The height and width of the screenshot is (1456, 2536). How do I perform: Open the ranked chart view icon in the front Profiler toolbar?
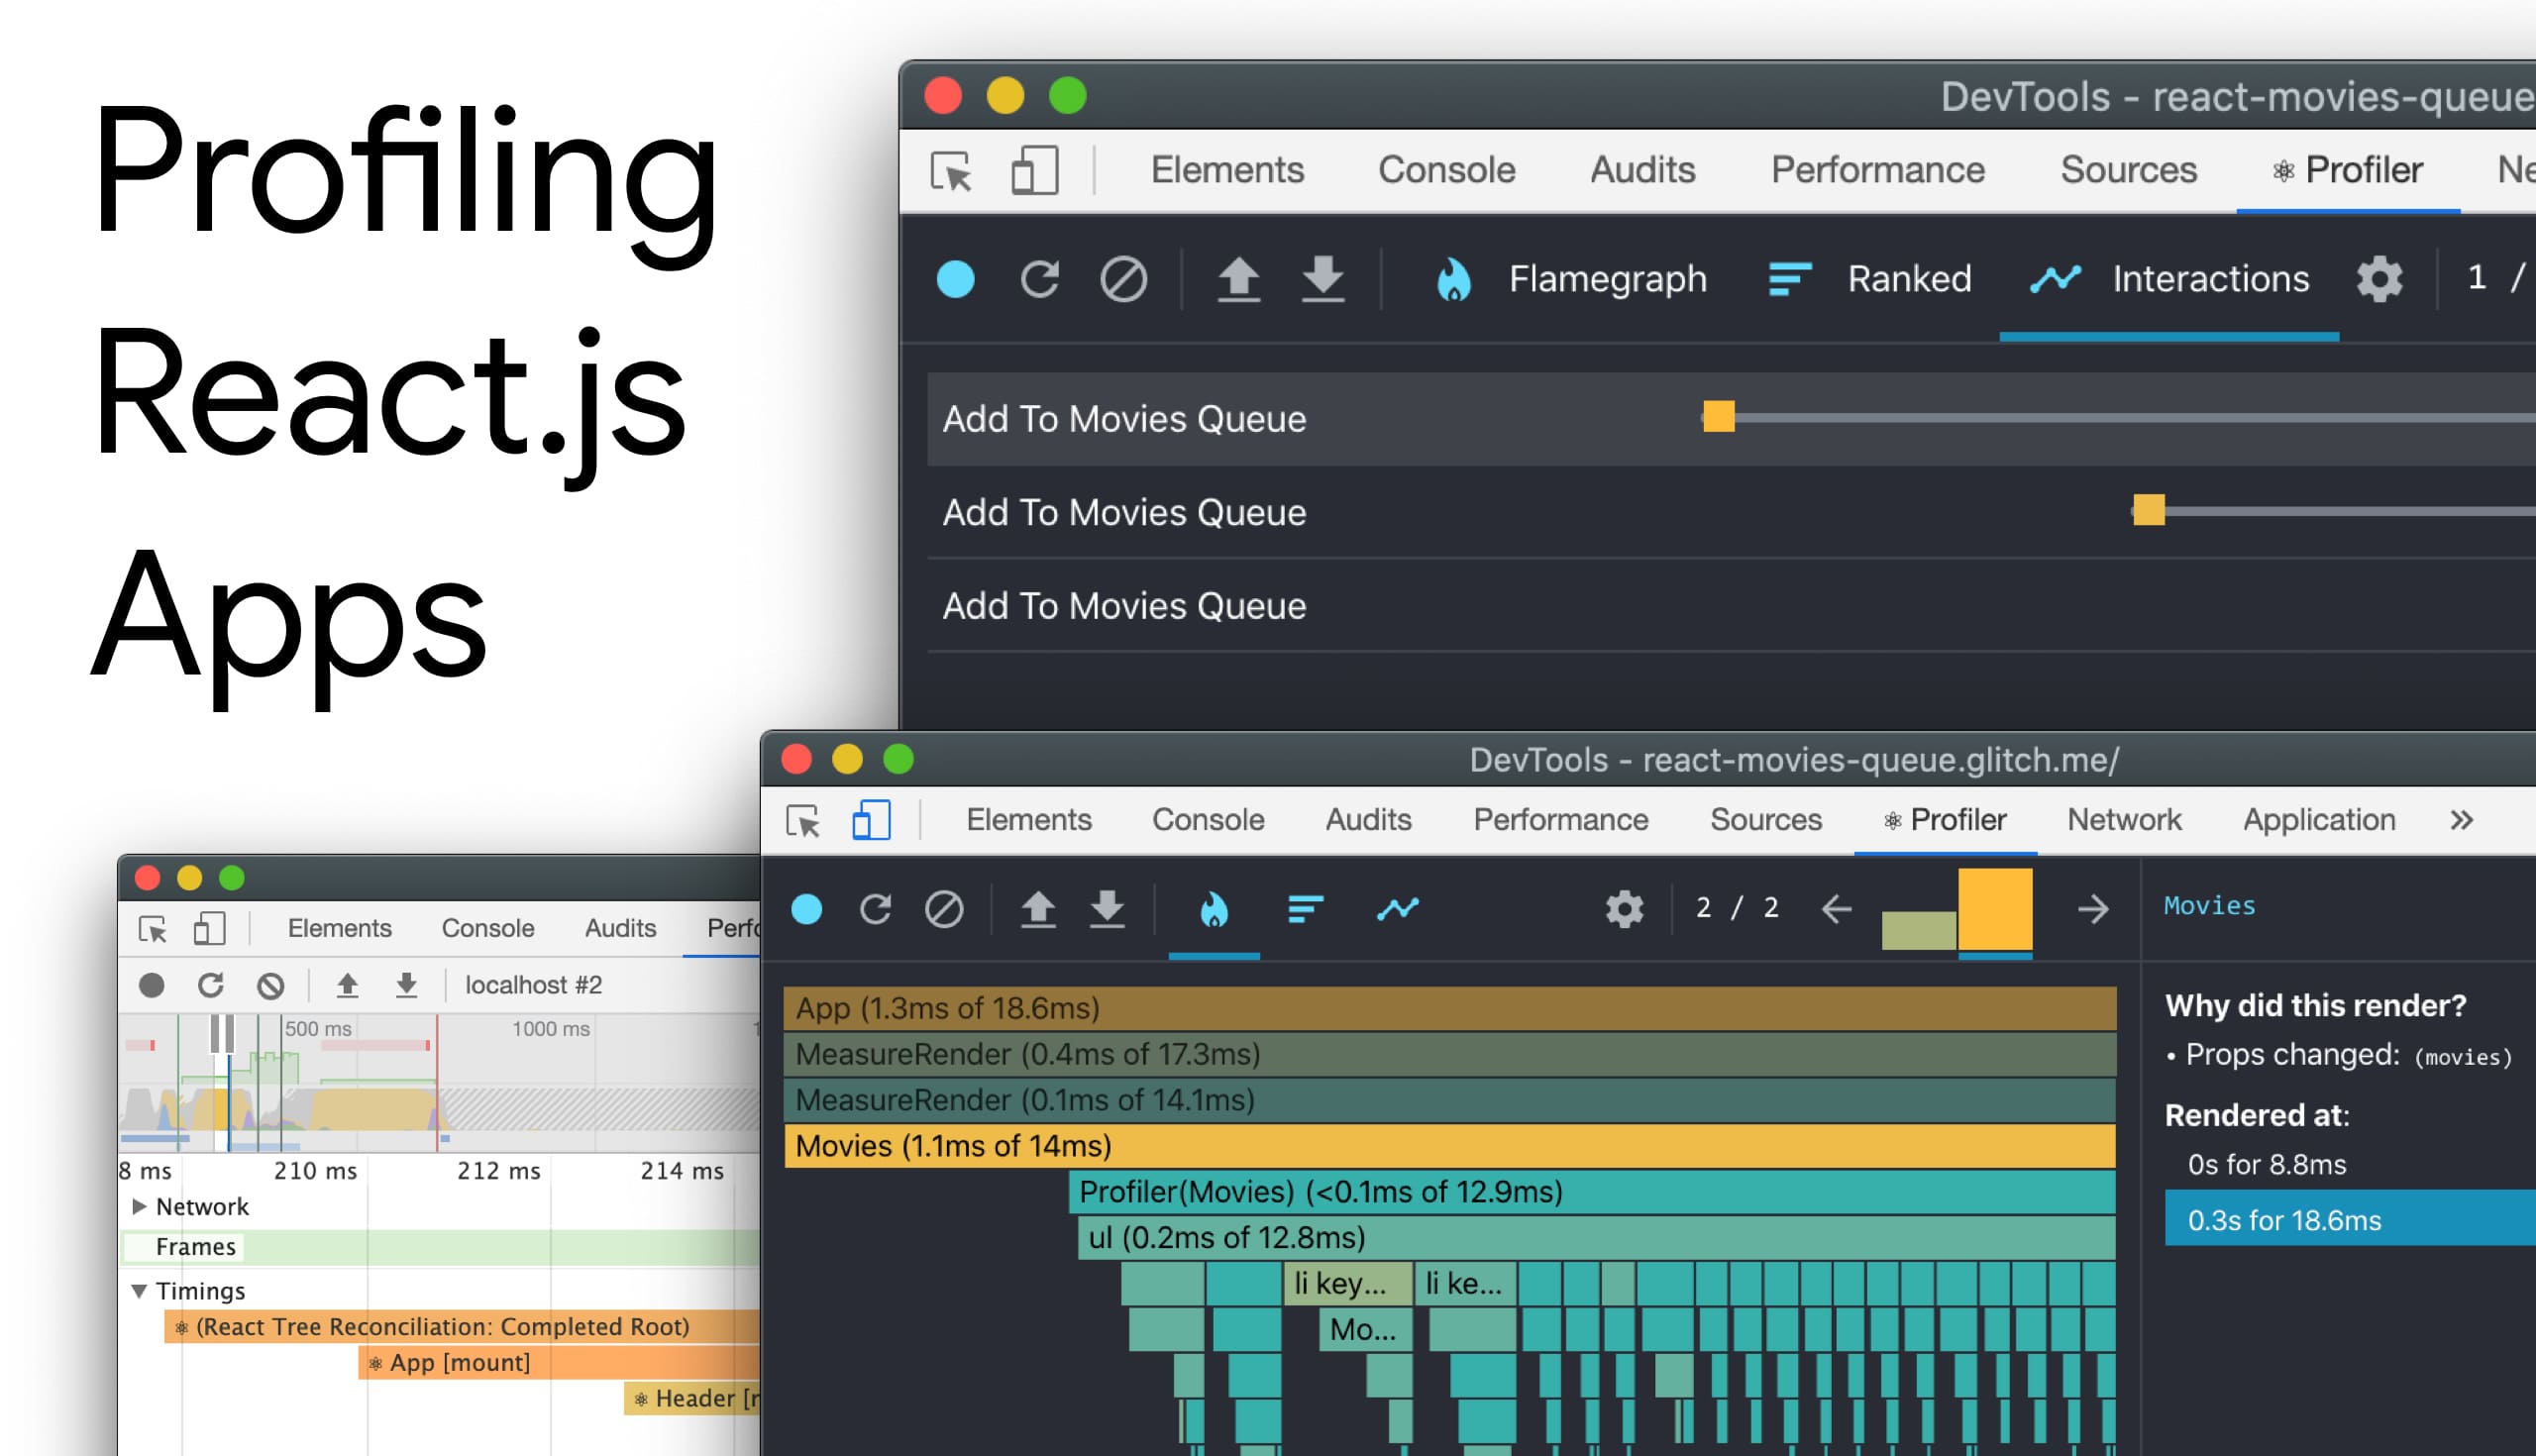pos(1305,909)
